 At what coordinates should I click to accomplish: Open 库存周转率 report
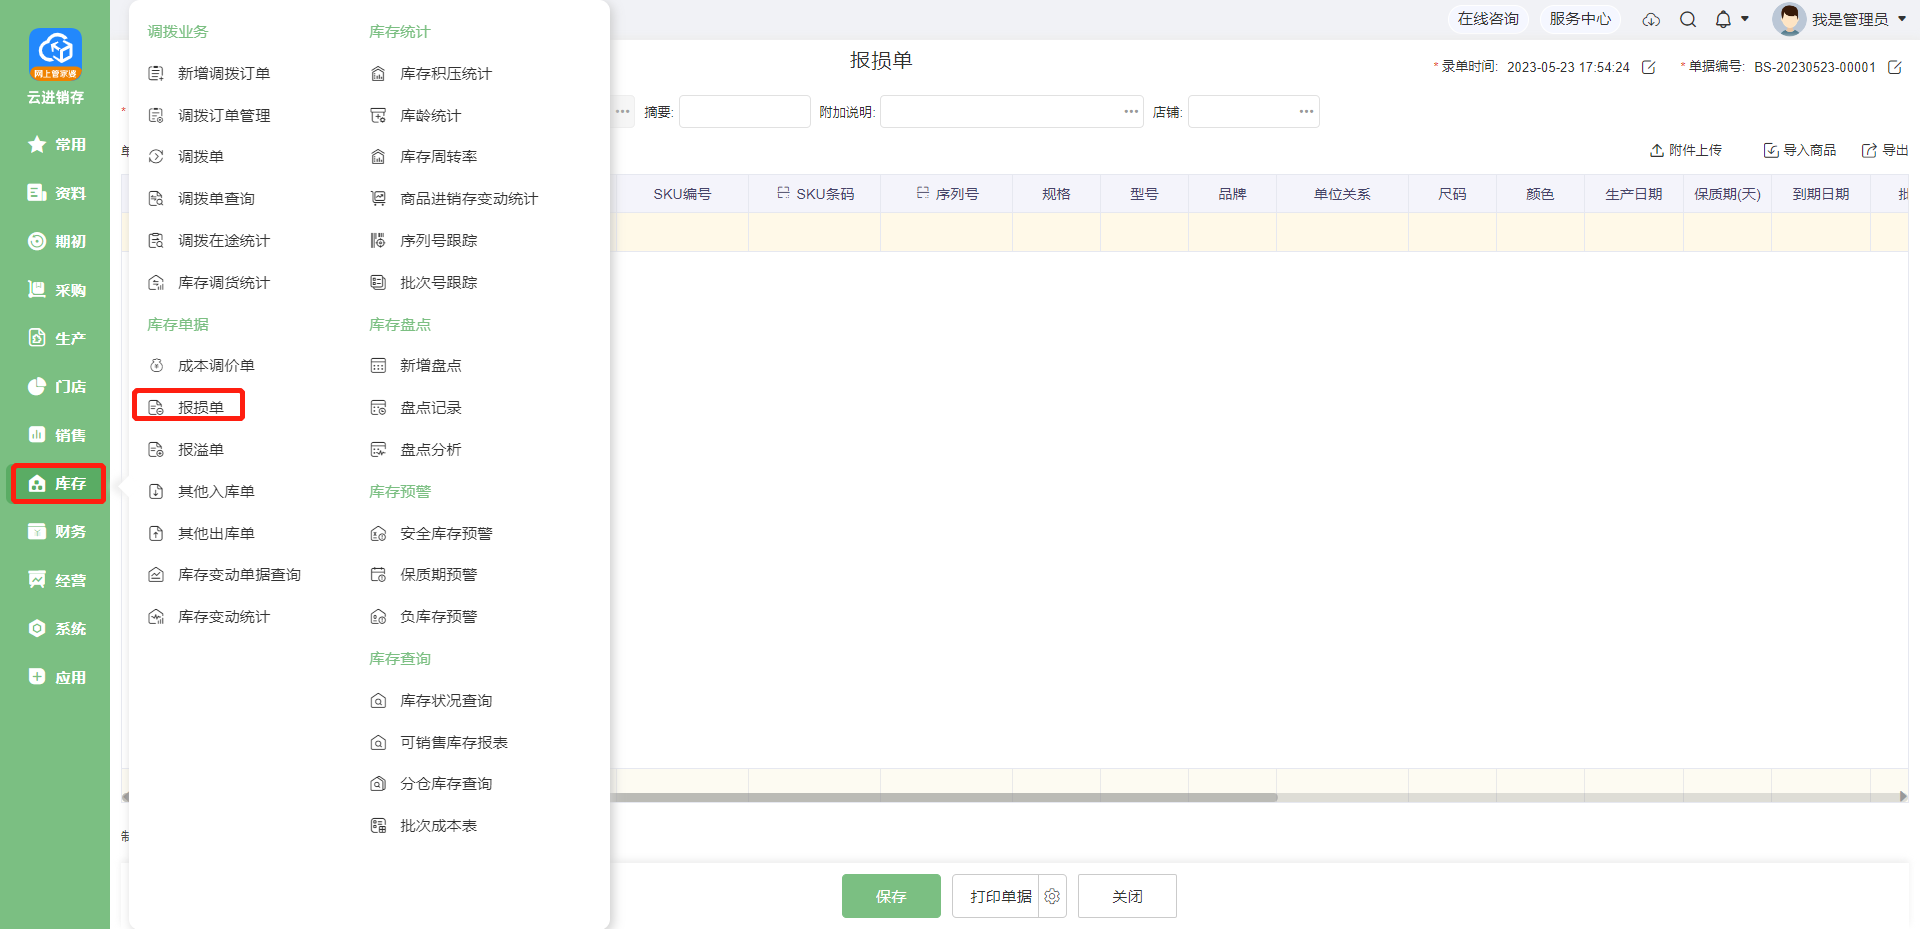click(424, 157)
